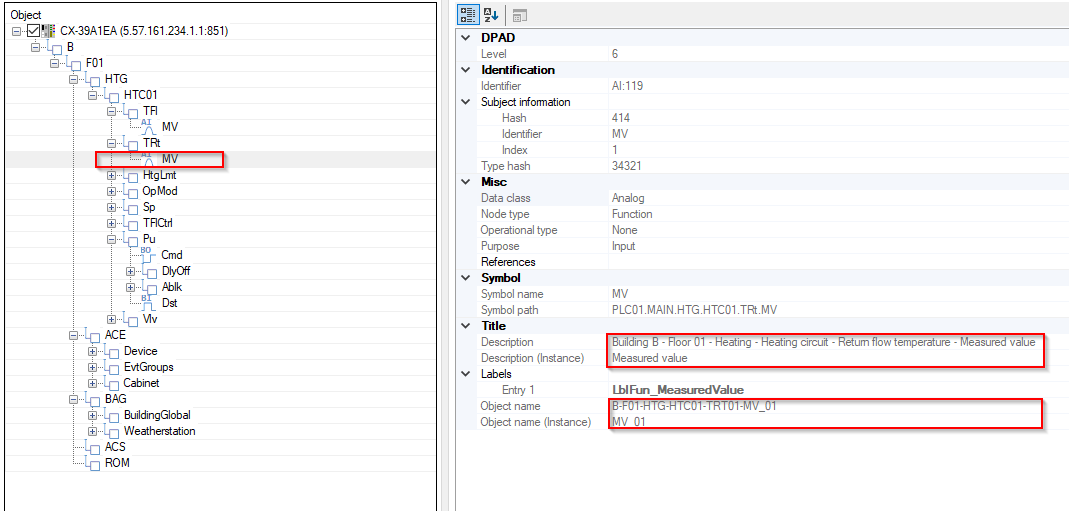Expand the Device node
The image size is (1069, 511).
93,351
